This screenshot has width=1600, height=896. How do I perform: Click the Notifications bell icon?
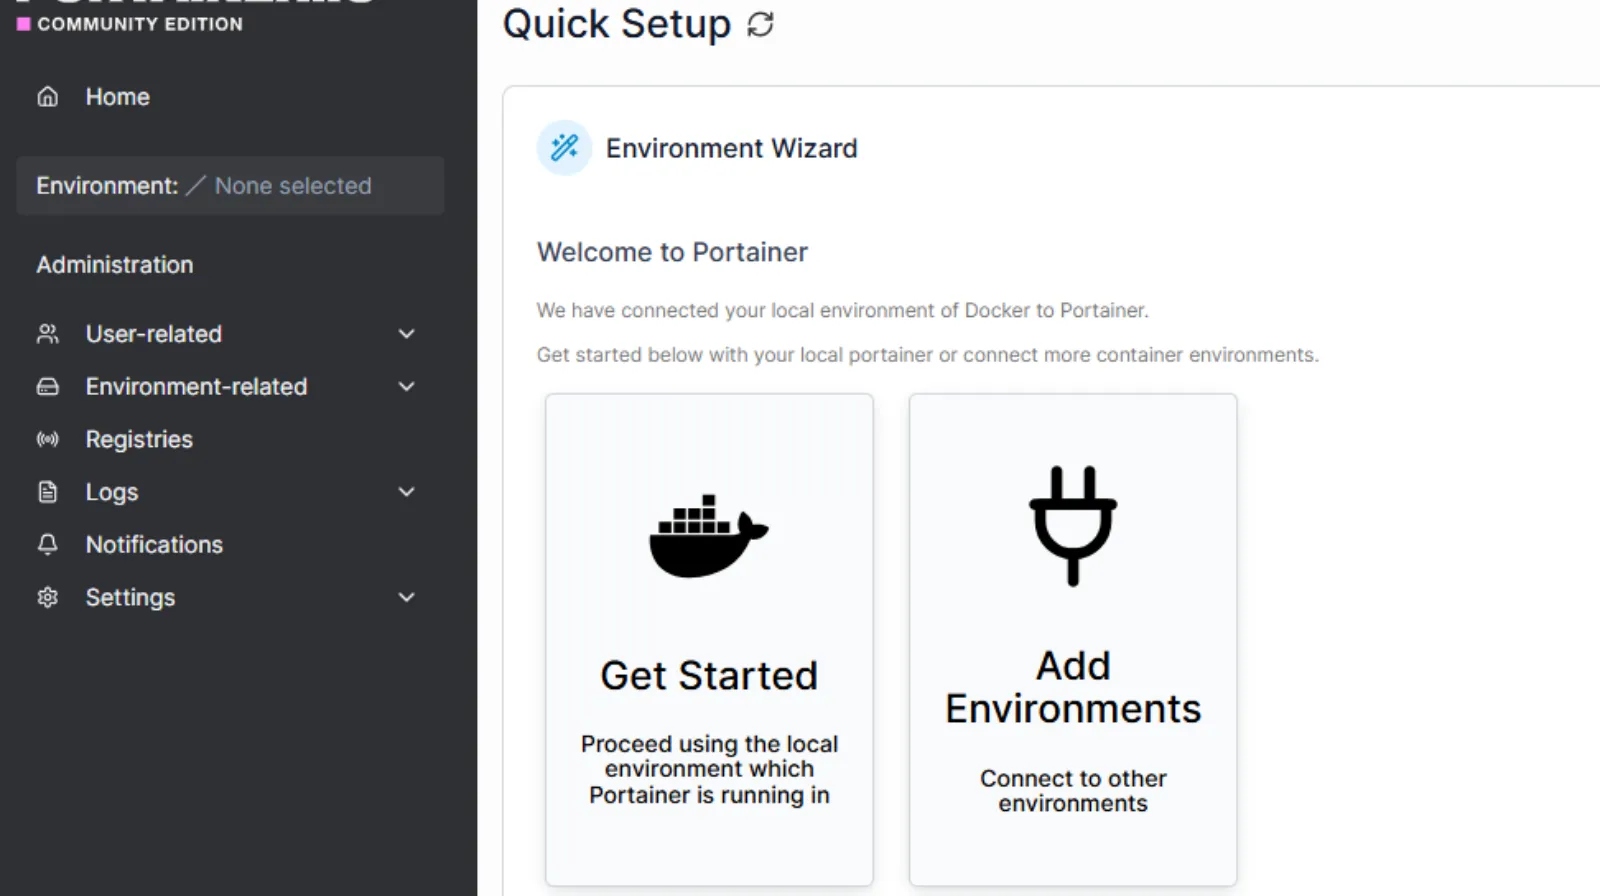pos(48,545)
